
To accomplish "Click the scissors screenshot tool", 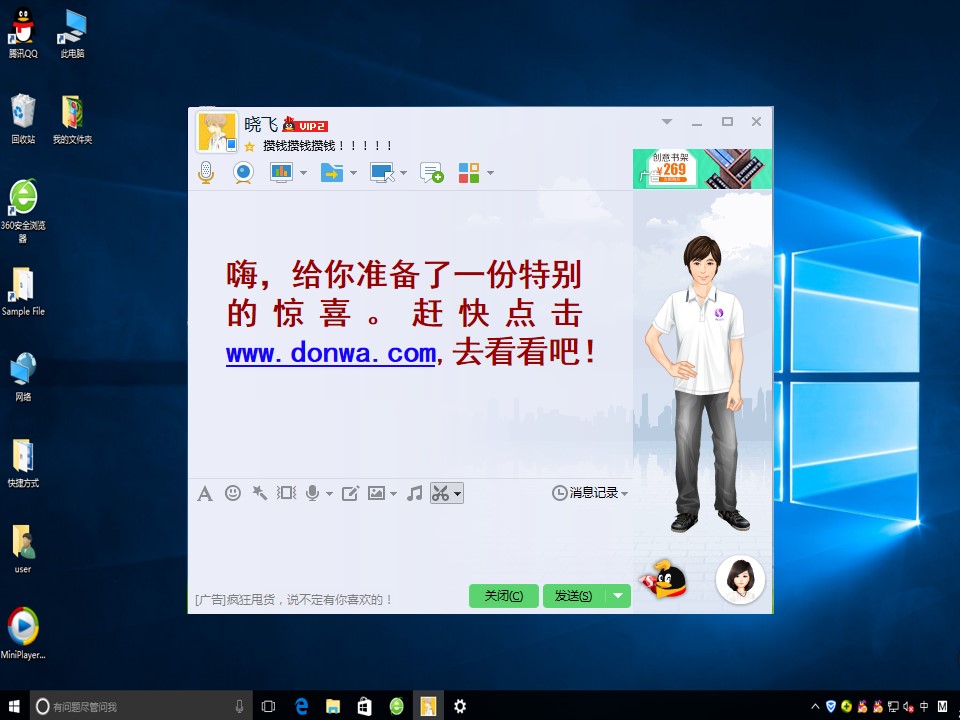I will (x=440, y=493).
